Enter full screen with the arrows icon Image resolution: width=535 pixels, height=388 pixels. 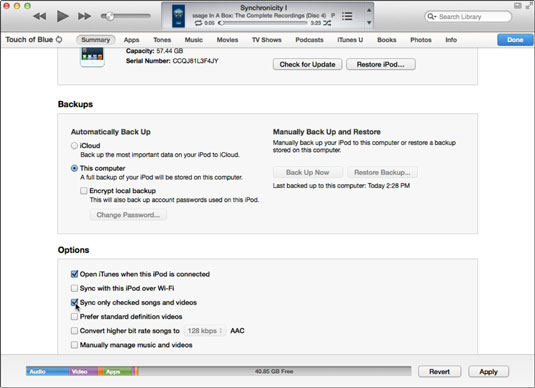(x=530, y=5)
